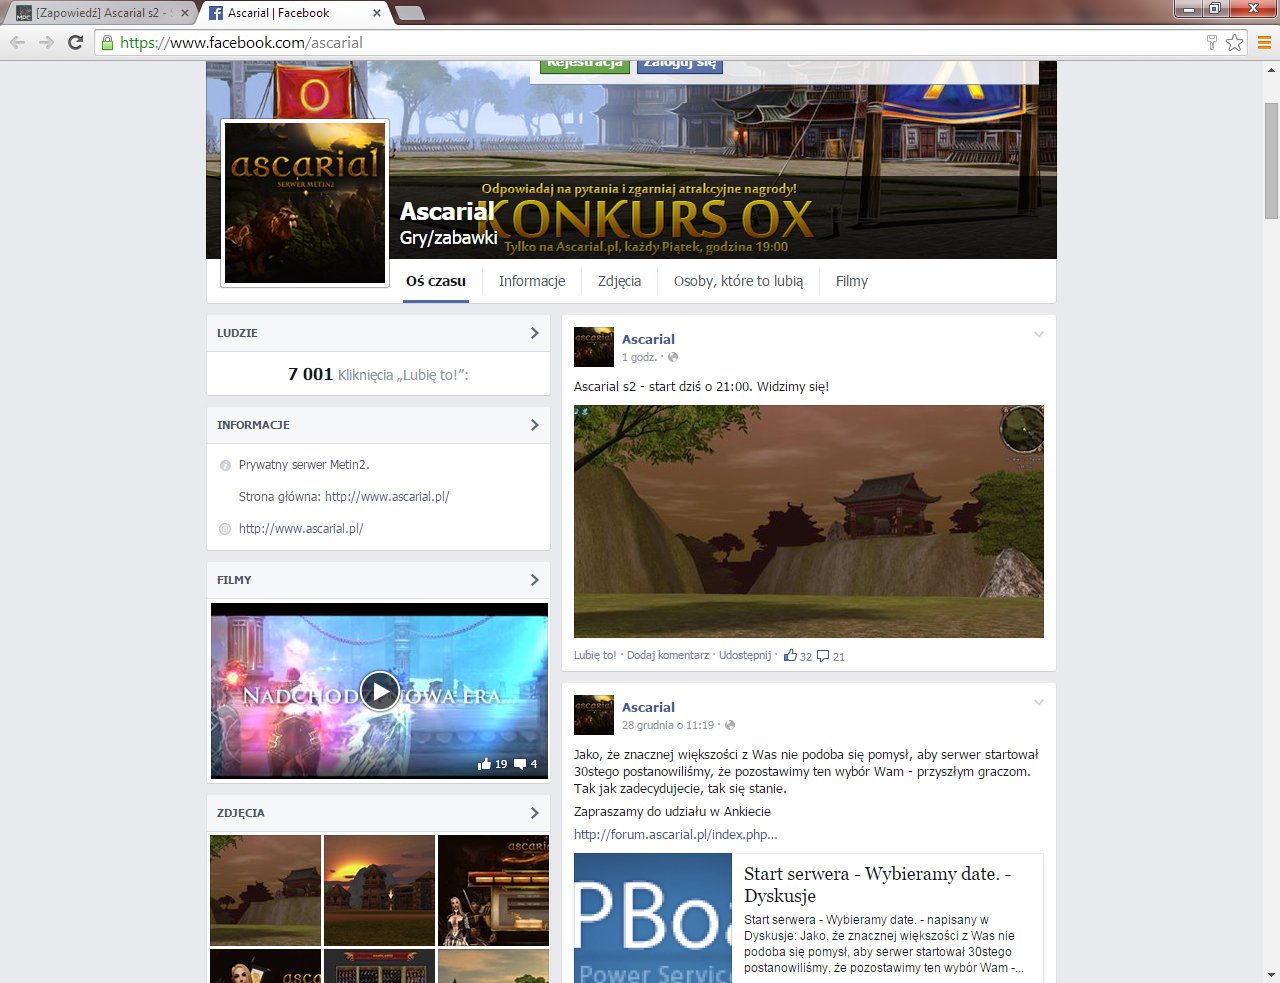Switch to the Informacje tab
The height and width of the screenshot is (983, 1280).
point(532,281)
